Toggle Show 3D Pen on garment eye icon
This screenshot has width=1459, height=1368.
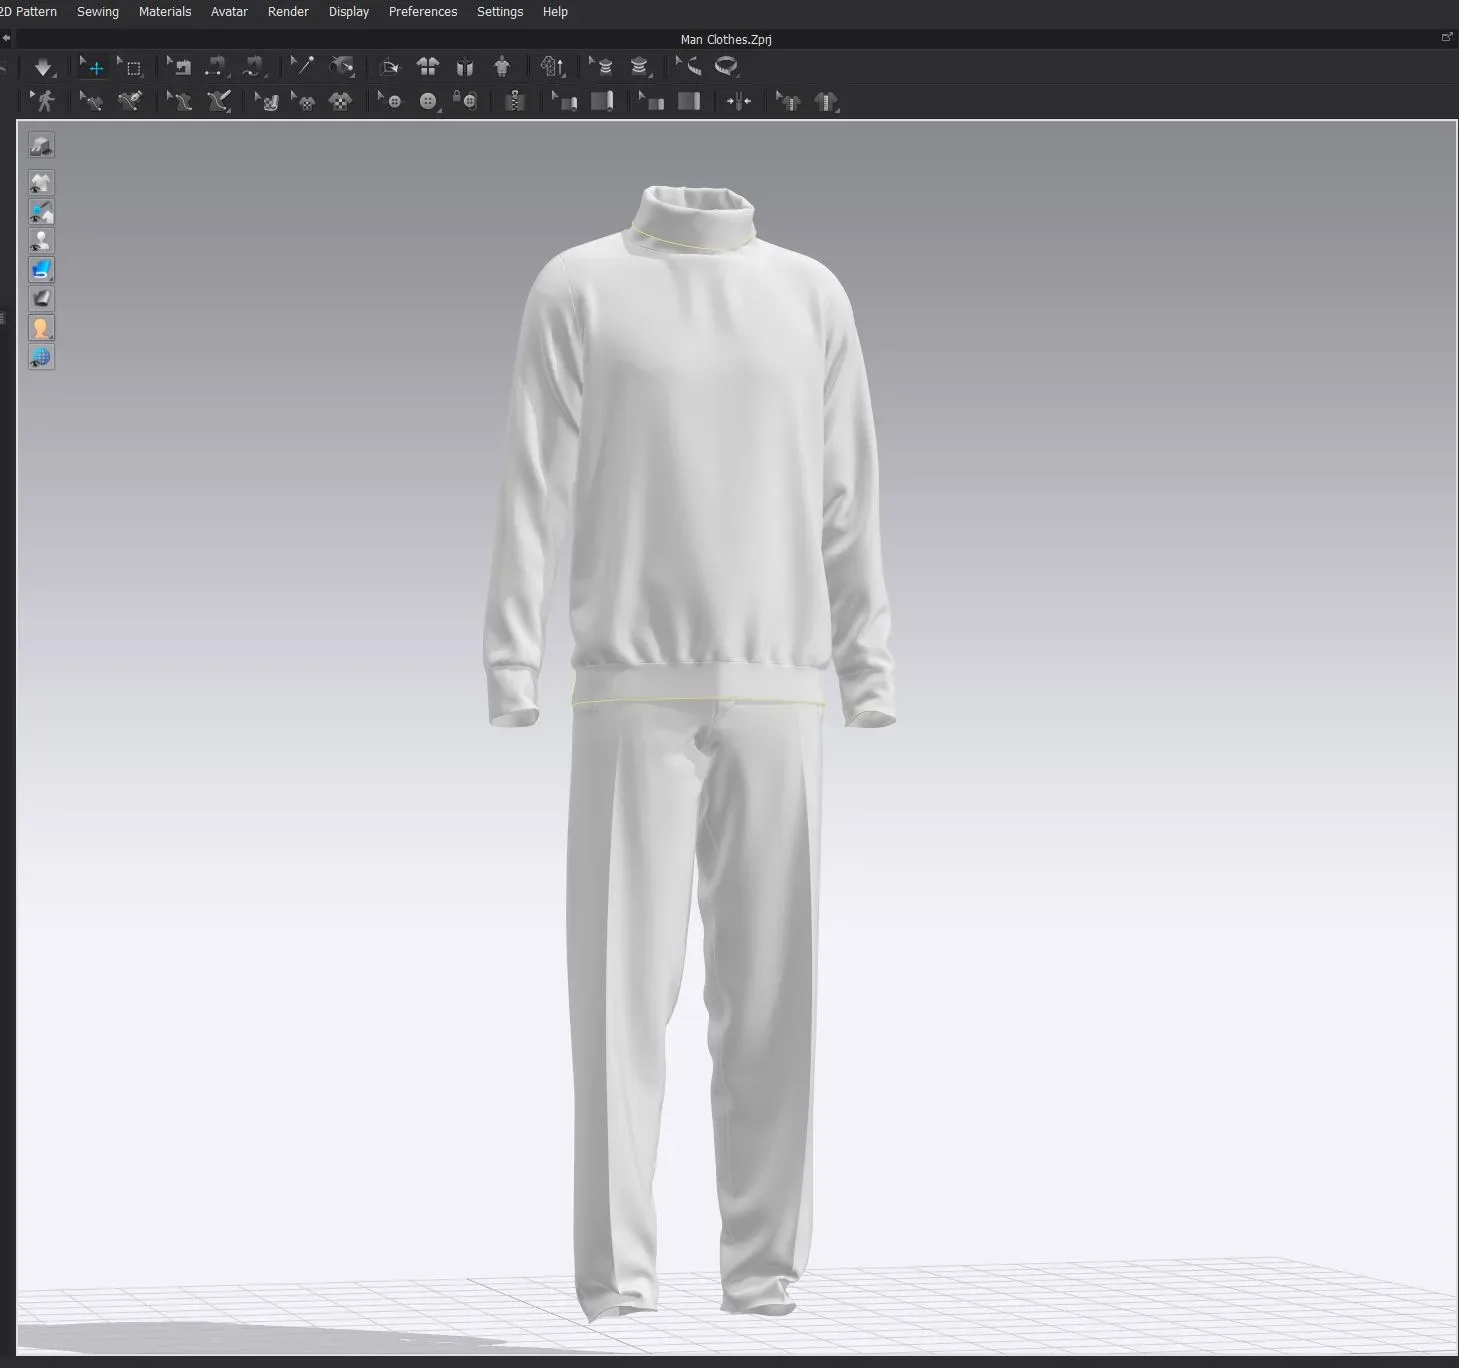[41, 212]
